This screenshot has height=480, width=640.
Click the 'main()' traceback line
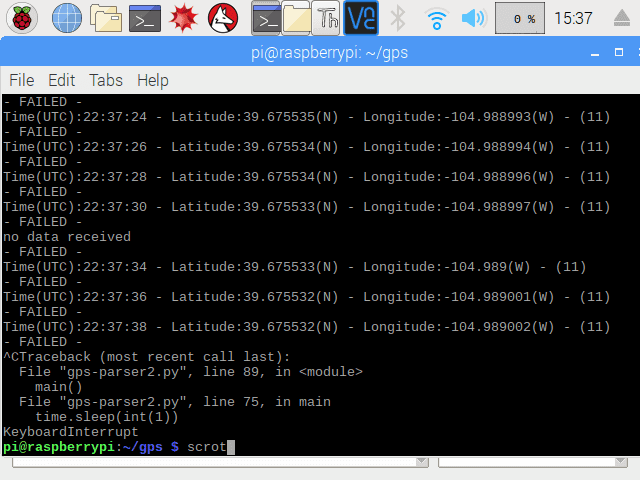[x=59, y=387]
